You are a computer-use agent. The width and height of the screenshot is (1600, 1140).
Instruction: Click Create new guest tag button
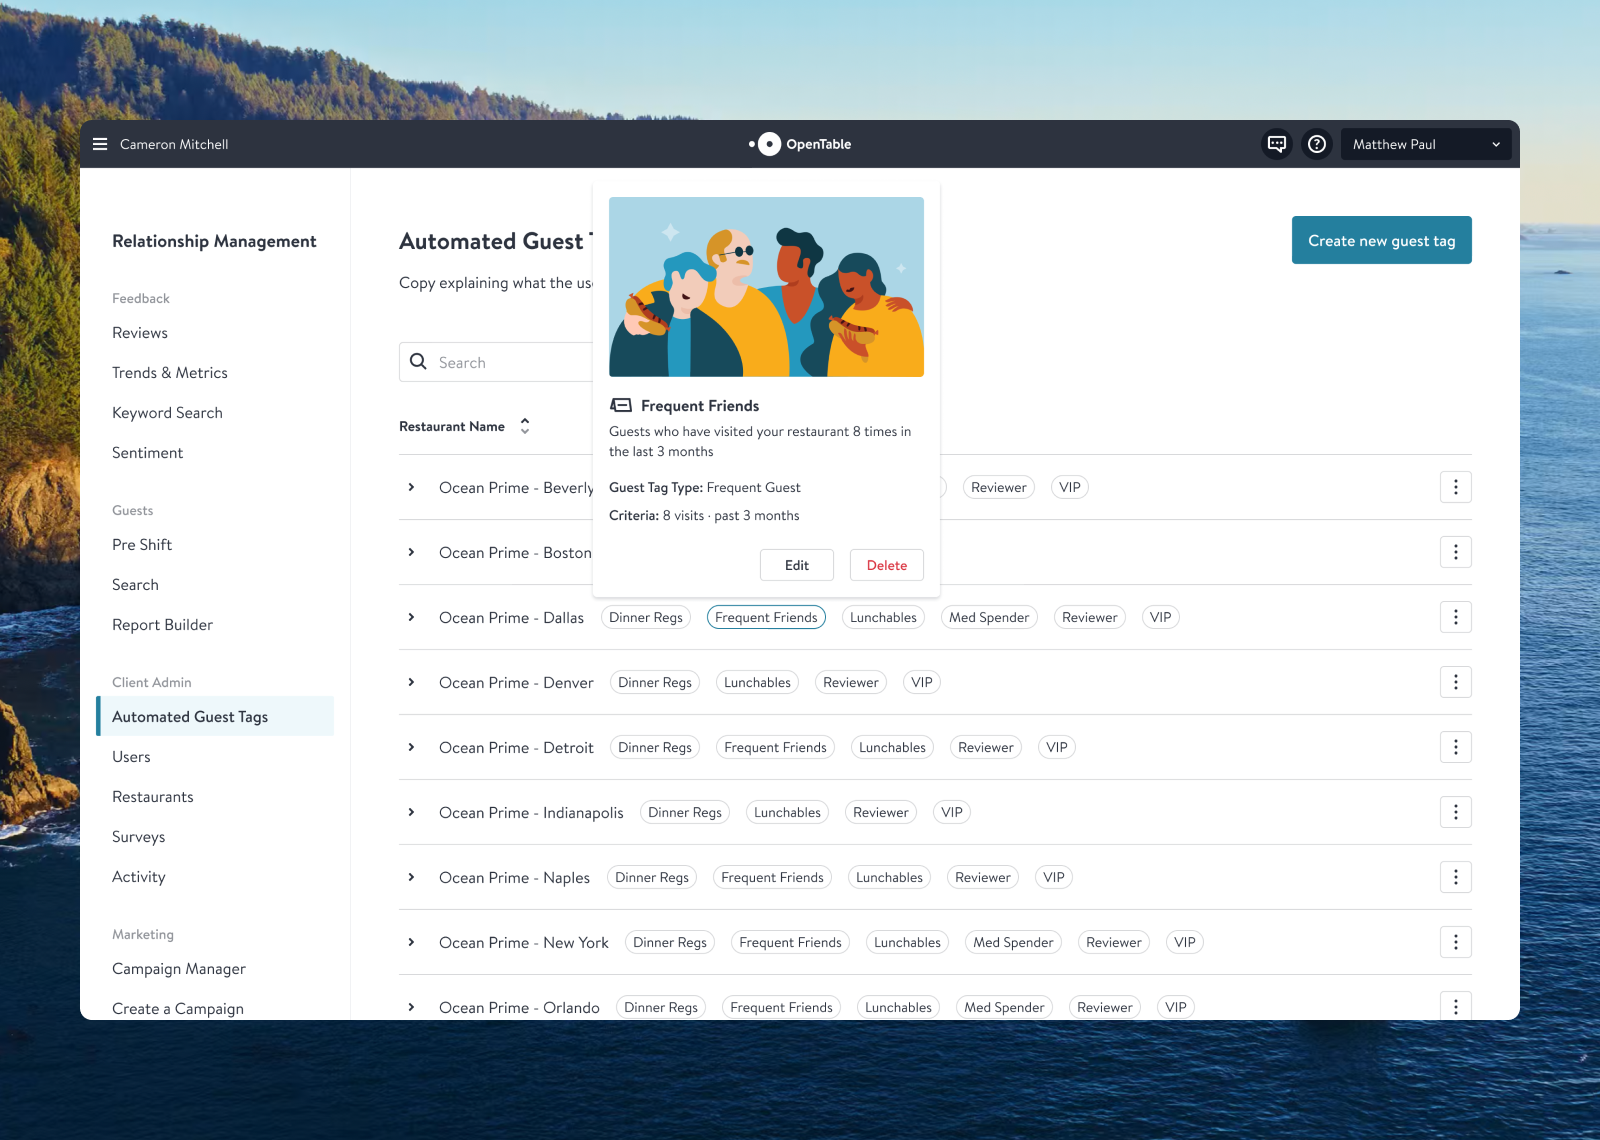(x=1382, y=240)
